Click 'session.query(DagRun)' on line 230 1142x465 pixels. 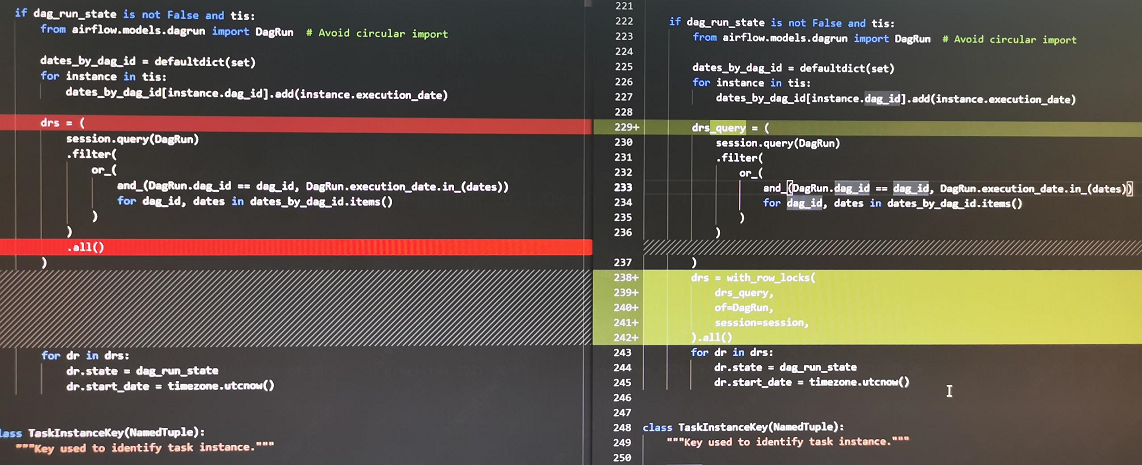click(x=778, y=143)
